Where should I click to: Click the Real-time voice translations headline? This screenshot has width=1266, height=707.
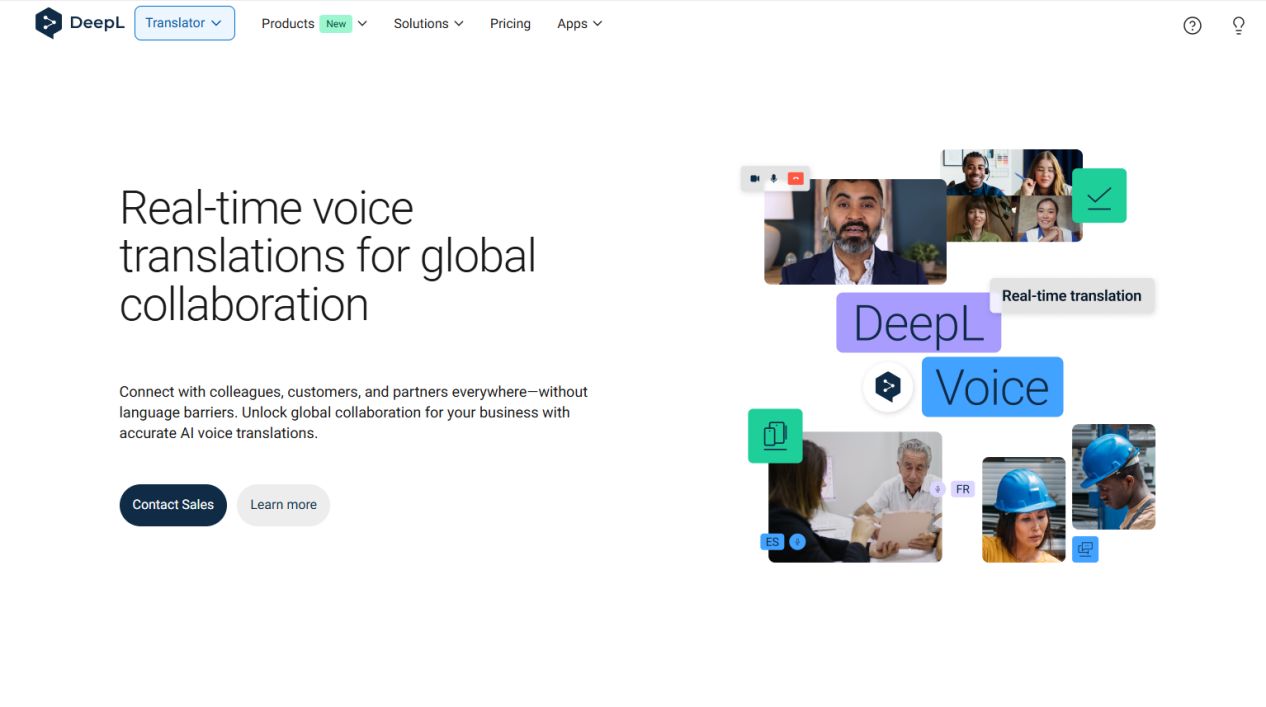[328, 256]
